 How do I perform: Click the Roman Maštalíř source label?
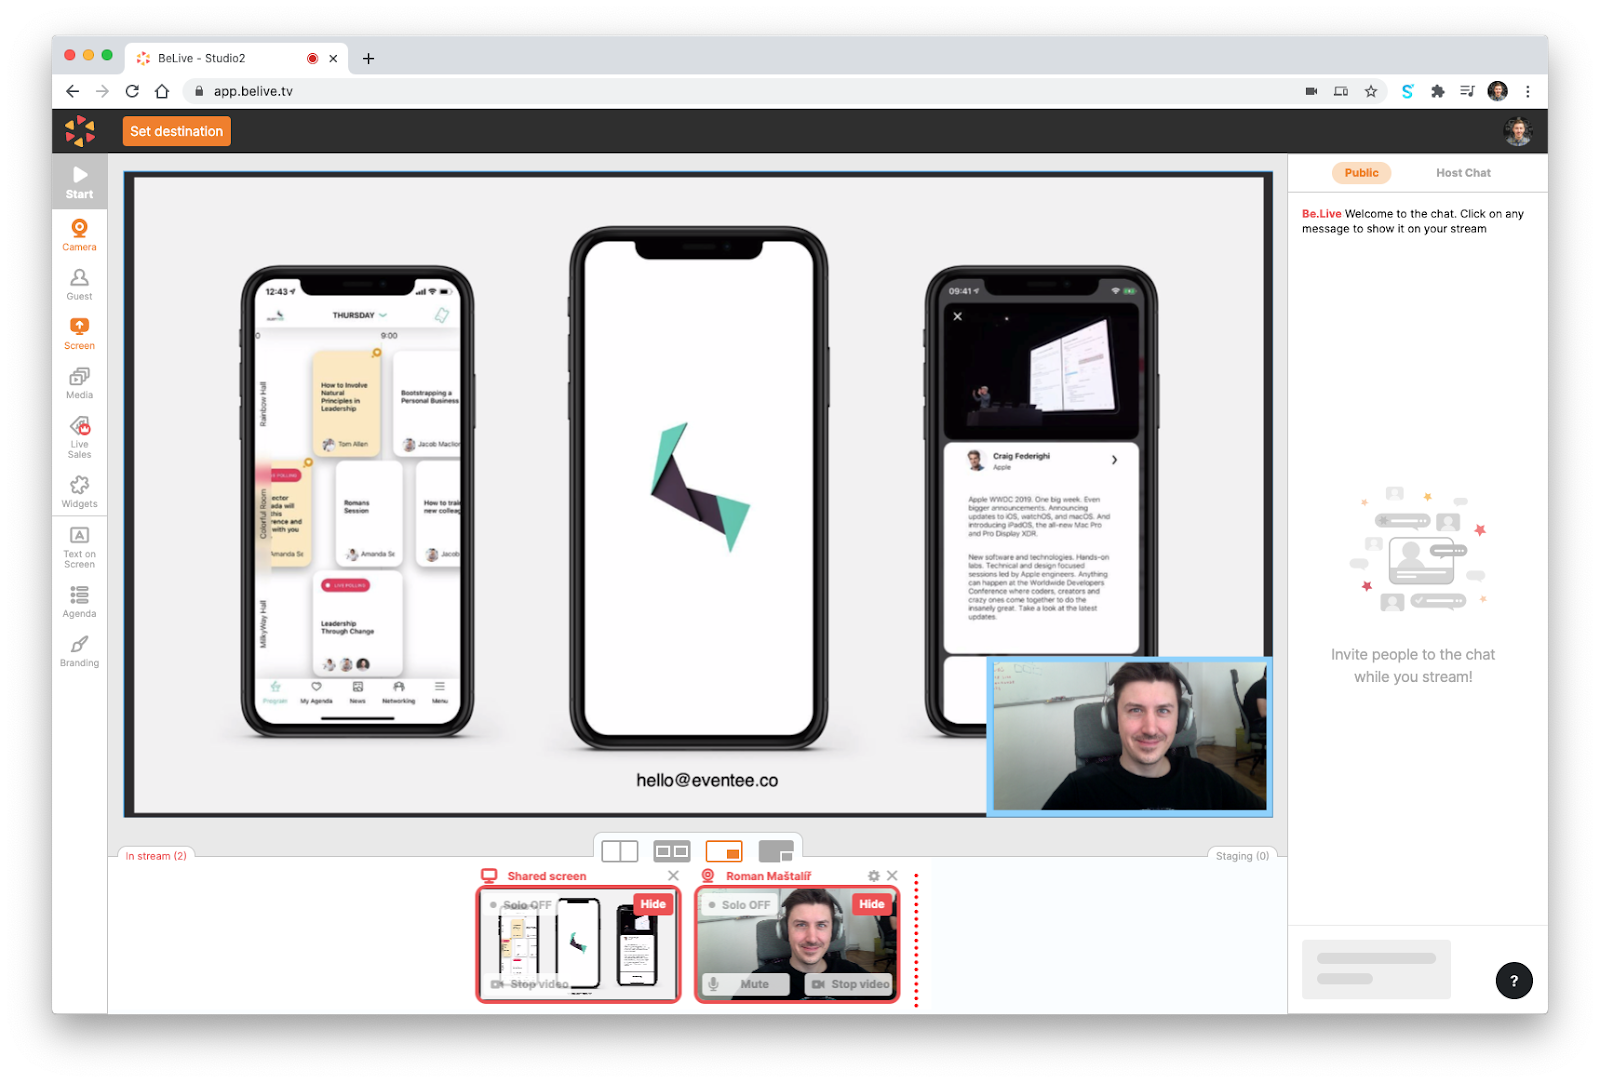(768, 876)
